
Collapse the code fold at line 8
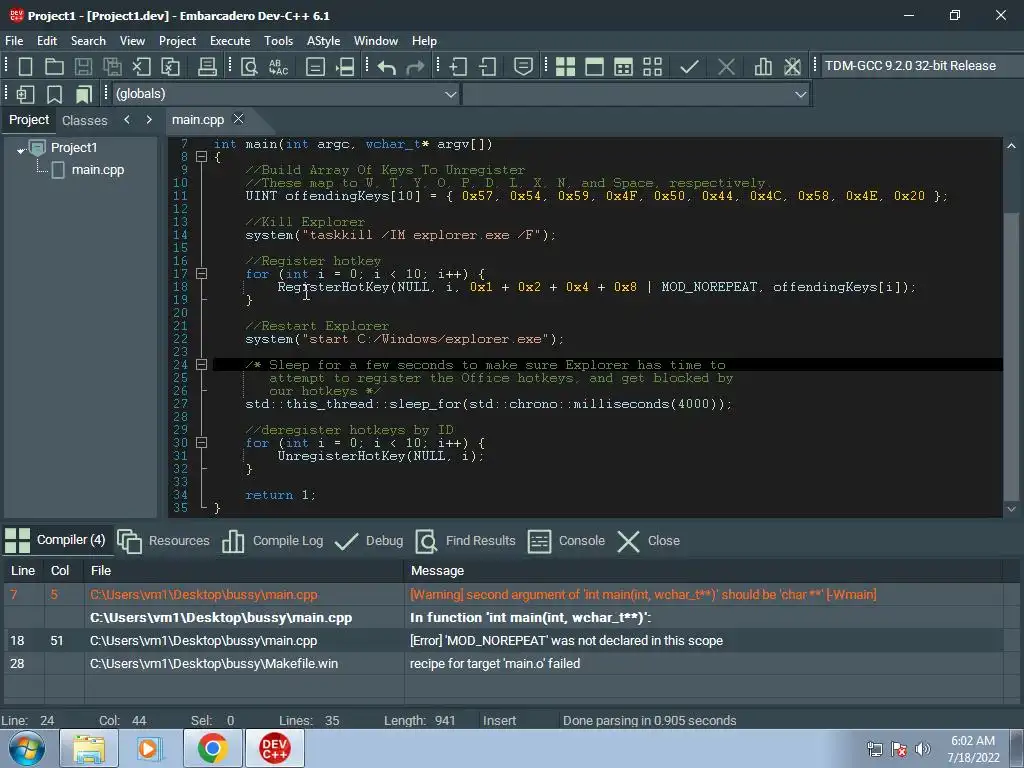[x=202, y=157]
